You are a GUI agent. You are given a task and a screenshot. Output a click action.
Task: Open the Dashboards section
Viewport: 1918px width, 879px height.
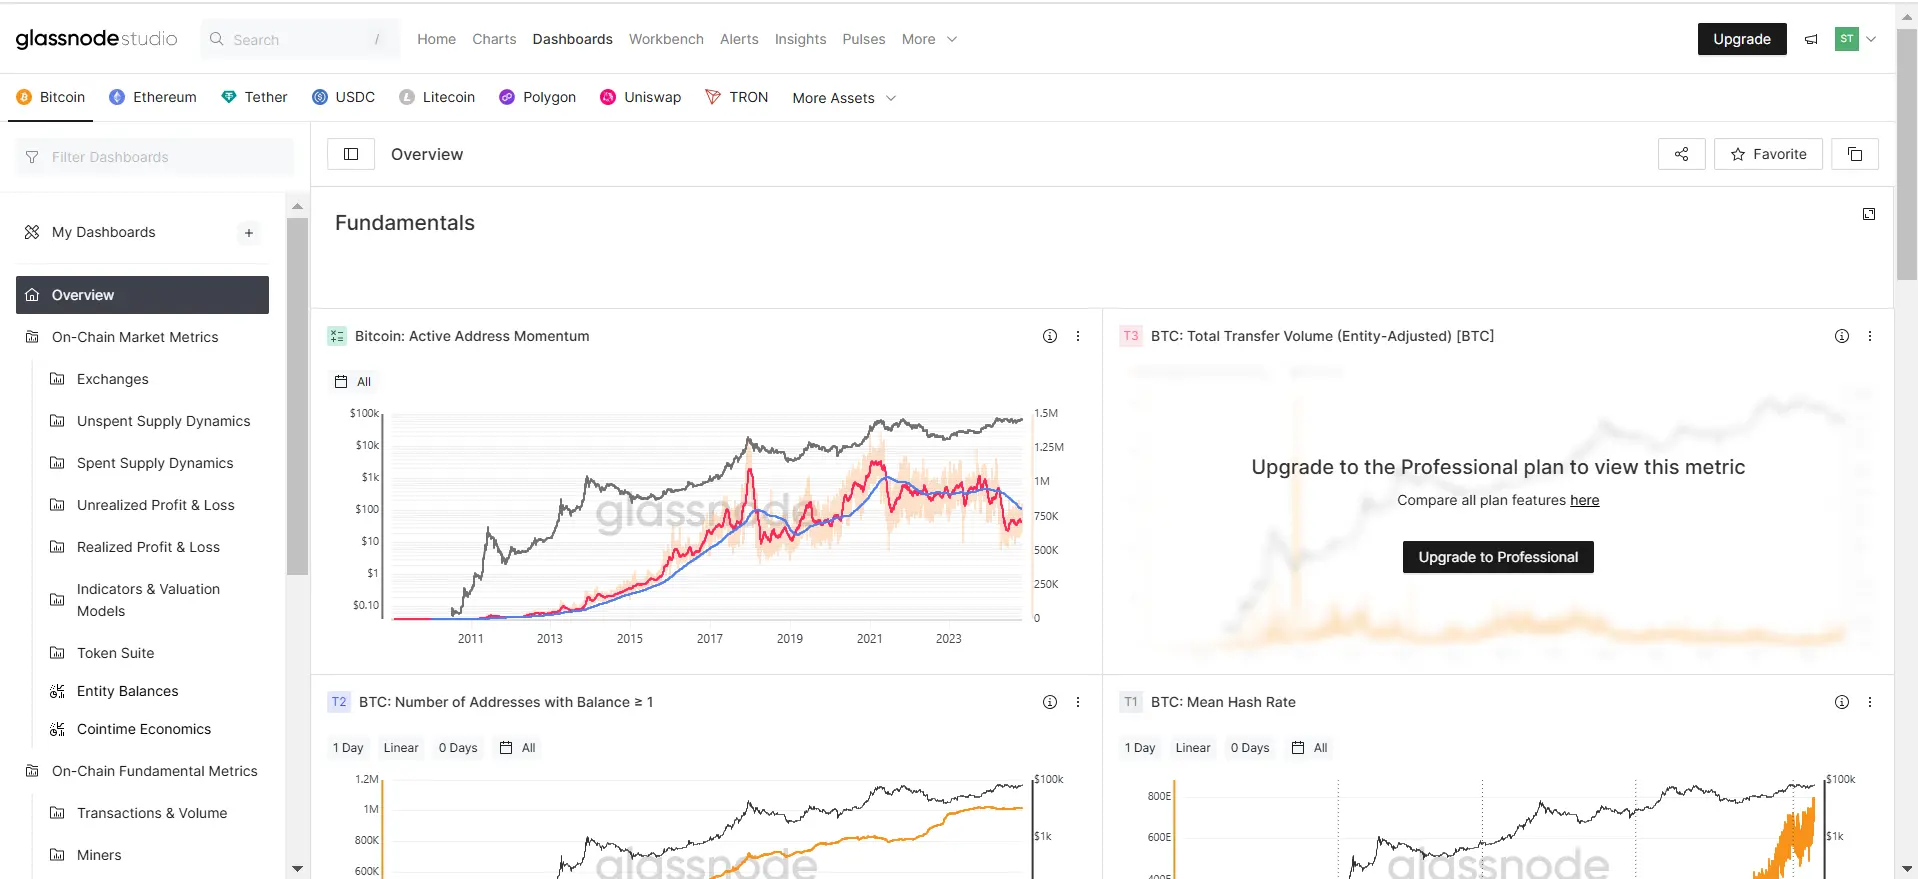pyautogui.click(x=572, y=39)
